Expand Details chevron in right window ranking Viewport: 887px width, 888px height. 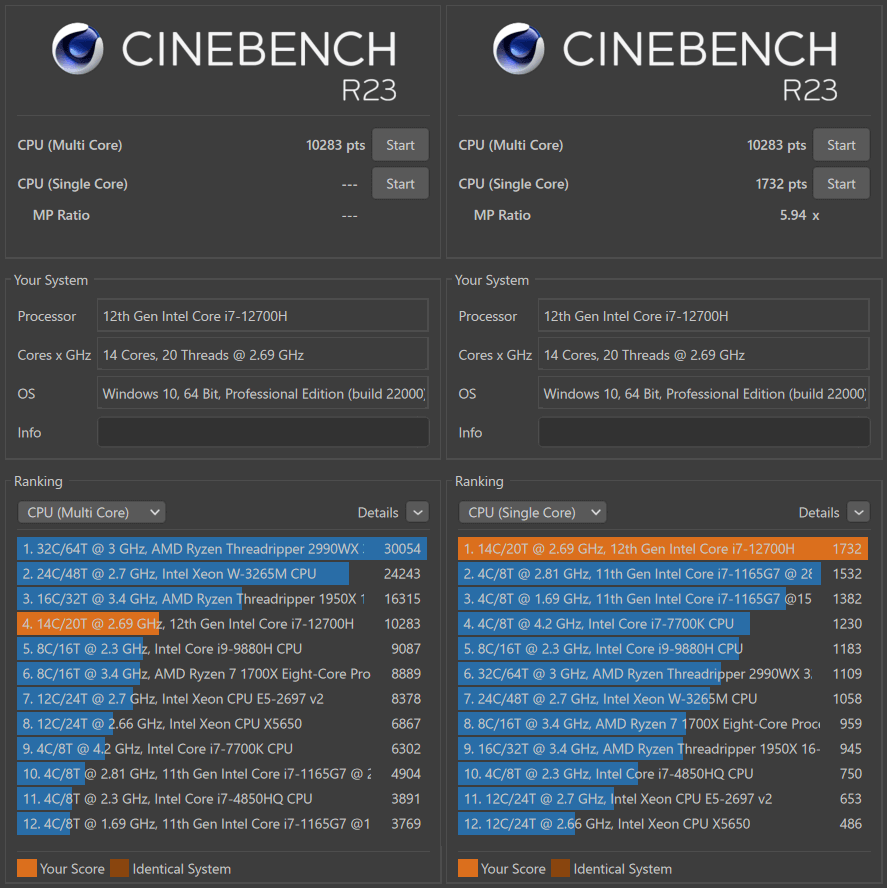[859, 513]
